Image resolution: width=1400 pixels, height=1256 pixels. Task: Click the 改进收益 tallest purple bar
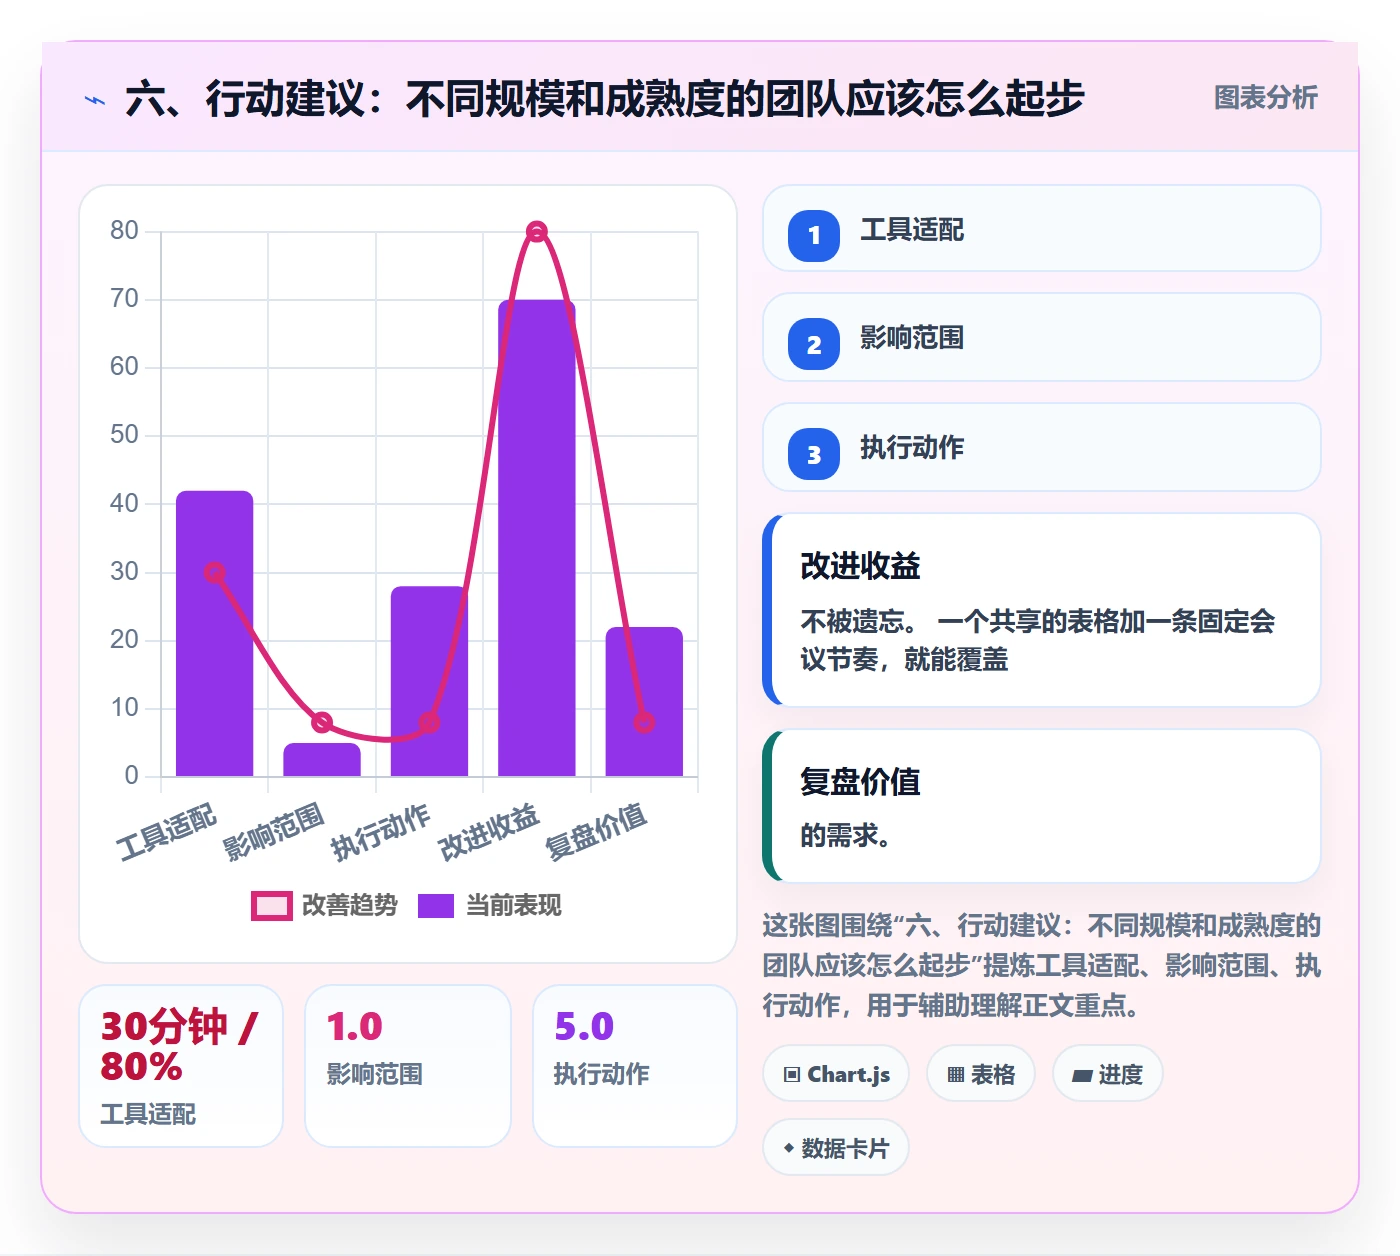tap(537, 538)
